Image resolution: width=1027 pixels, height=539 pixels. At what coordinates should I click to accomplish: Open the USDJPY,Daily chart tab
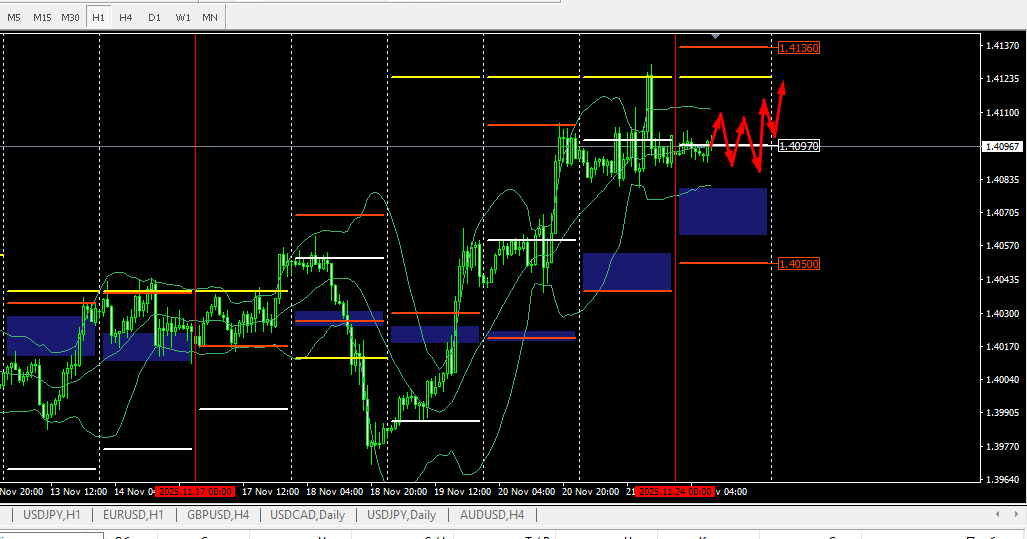pyautogui.click(x=401, y=515)
